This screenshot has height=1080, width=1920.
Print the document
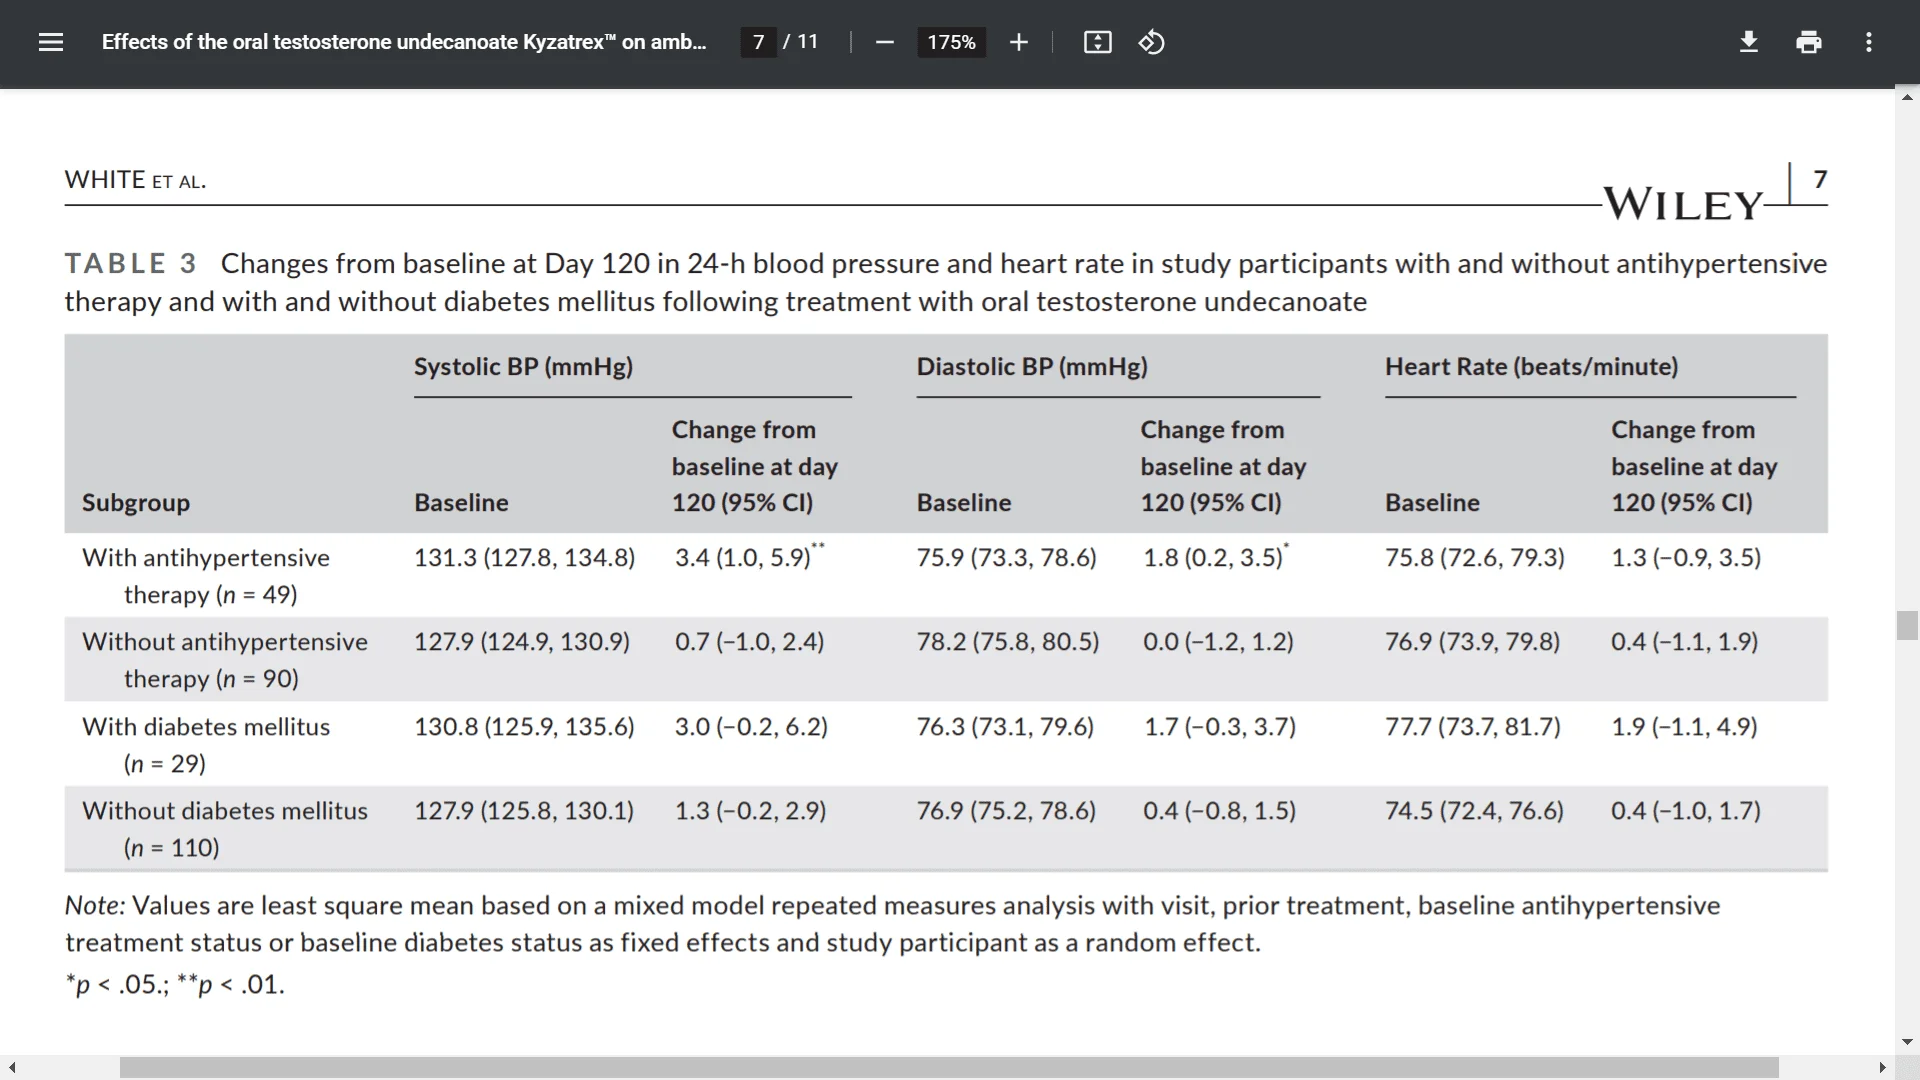(1808, 42)
